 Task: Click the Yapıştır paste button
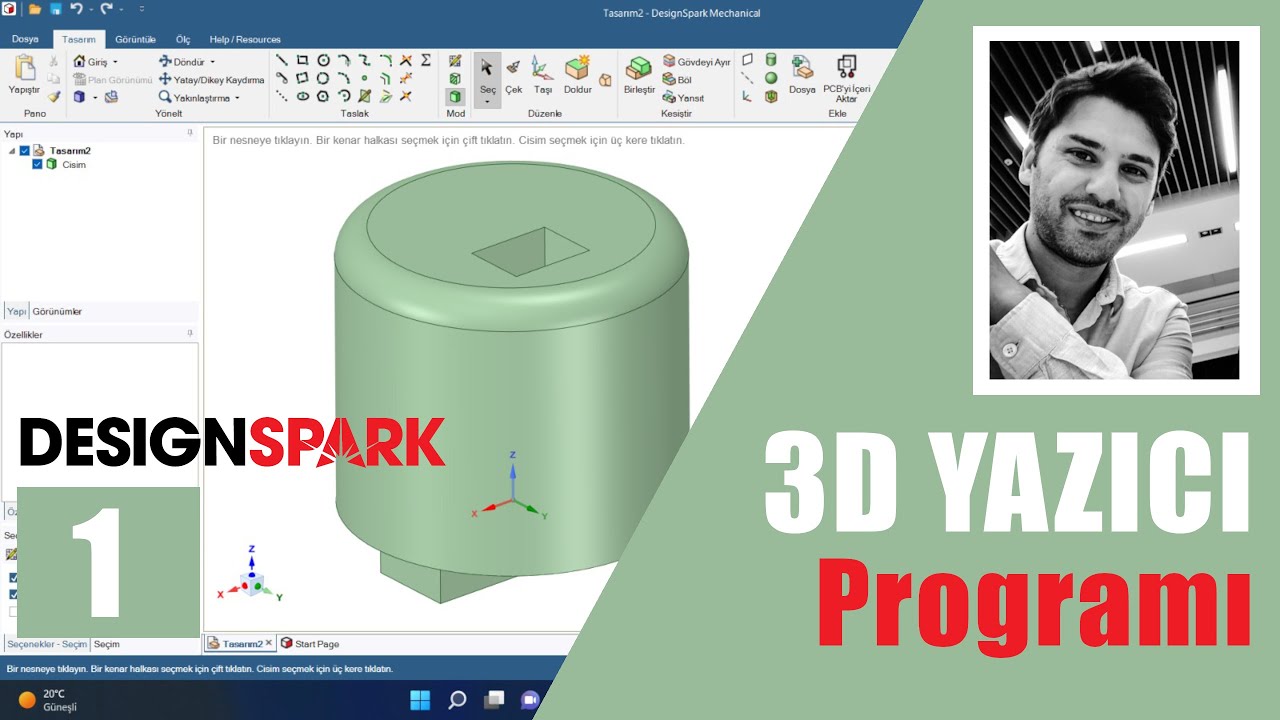click(24, 75)
